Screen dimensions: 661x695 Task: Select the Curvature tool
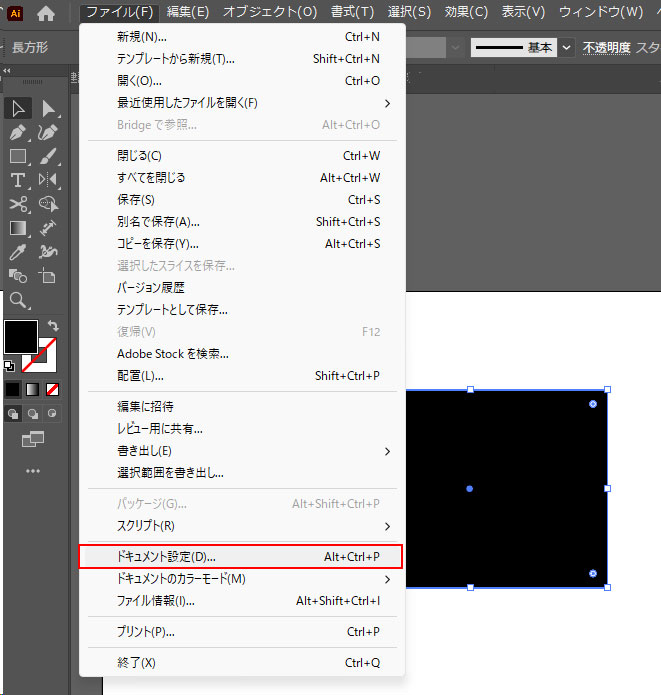[48, 133]
